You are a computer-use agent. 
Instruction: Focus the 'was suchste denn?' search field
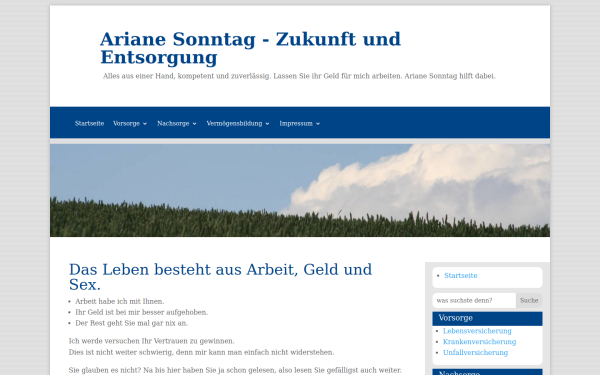[x=474, y=300]
